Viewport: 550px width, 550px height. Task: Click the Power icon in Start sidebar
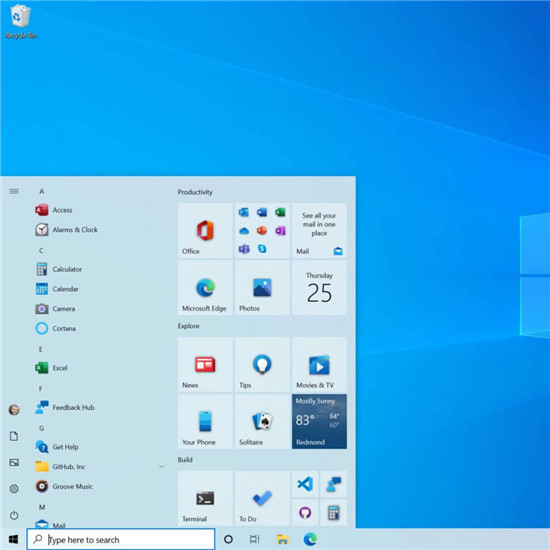point(14,515)
